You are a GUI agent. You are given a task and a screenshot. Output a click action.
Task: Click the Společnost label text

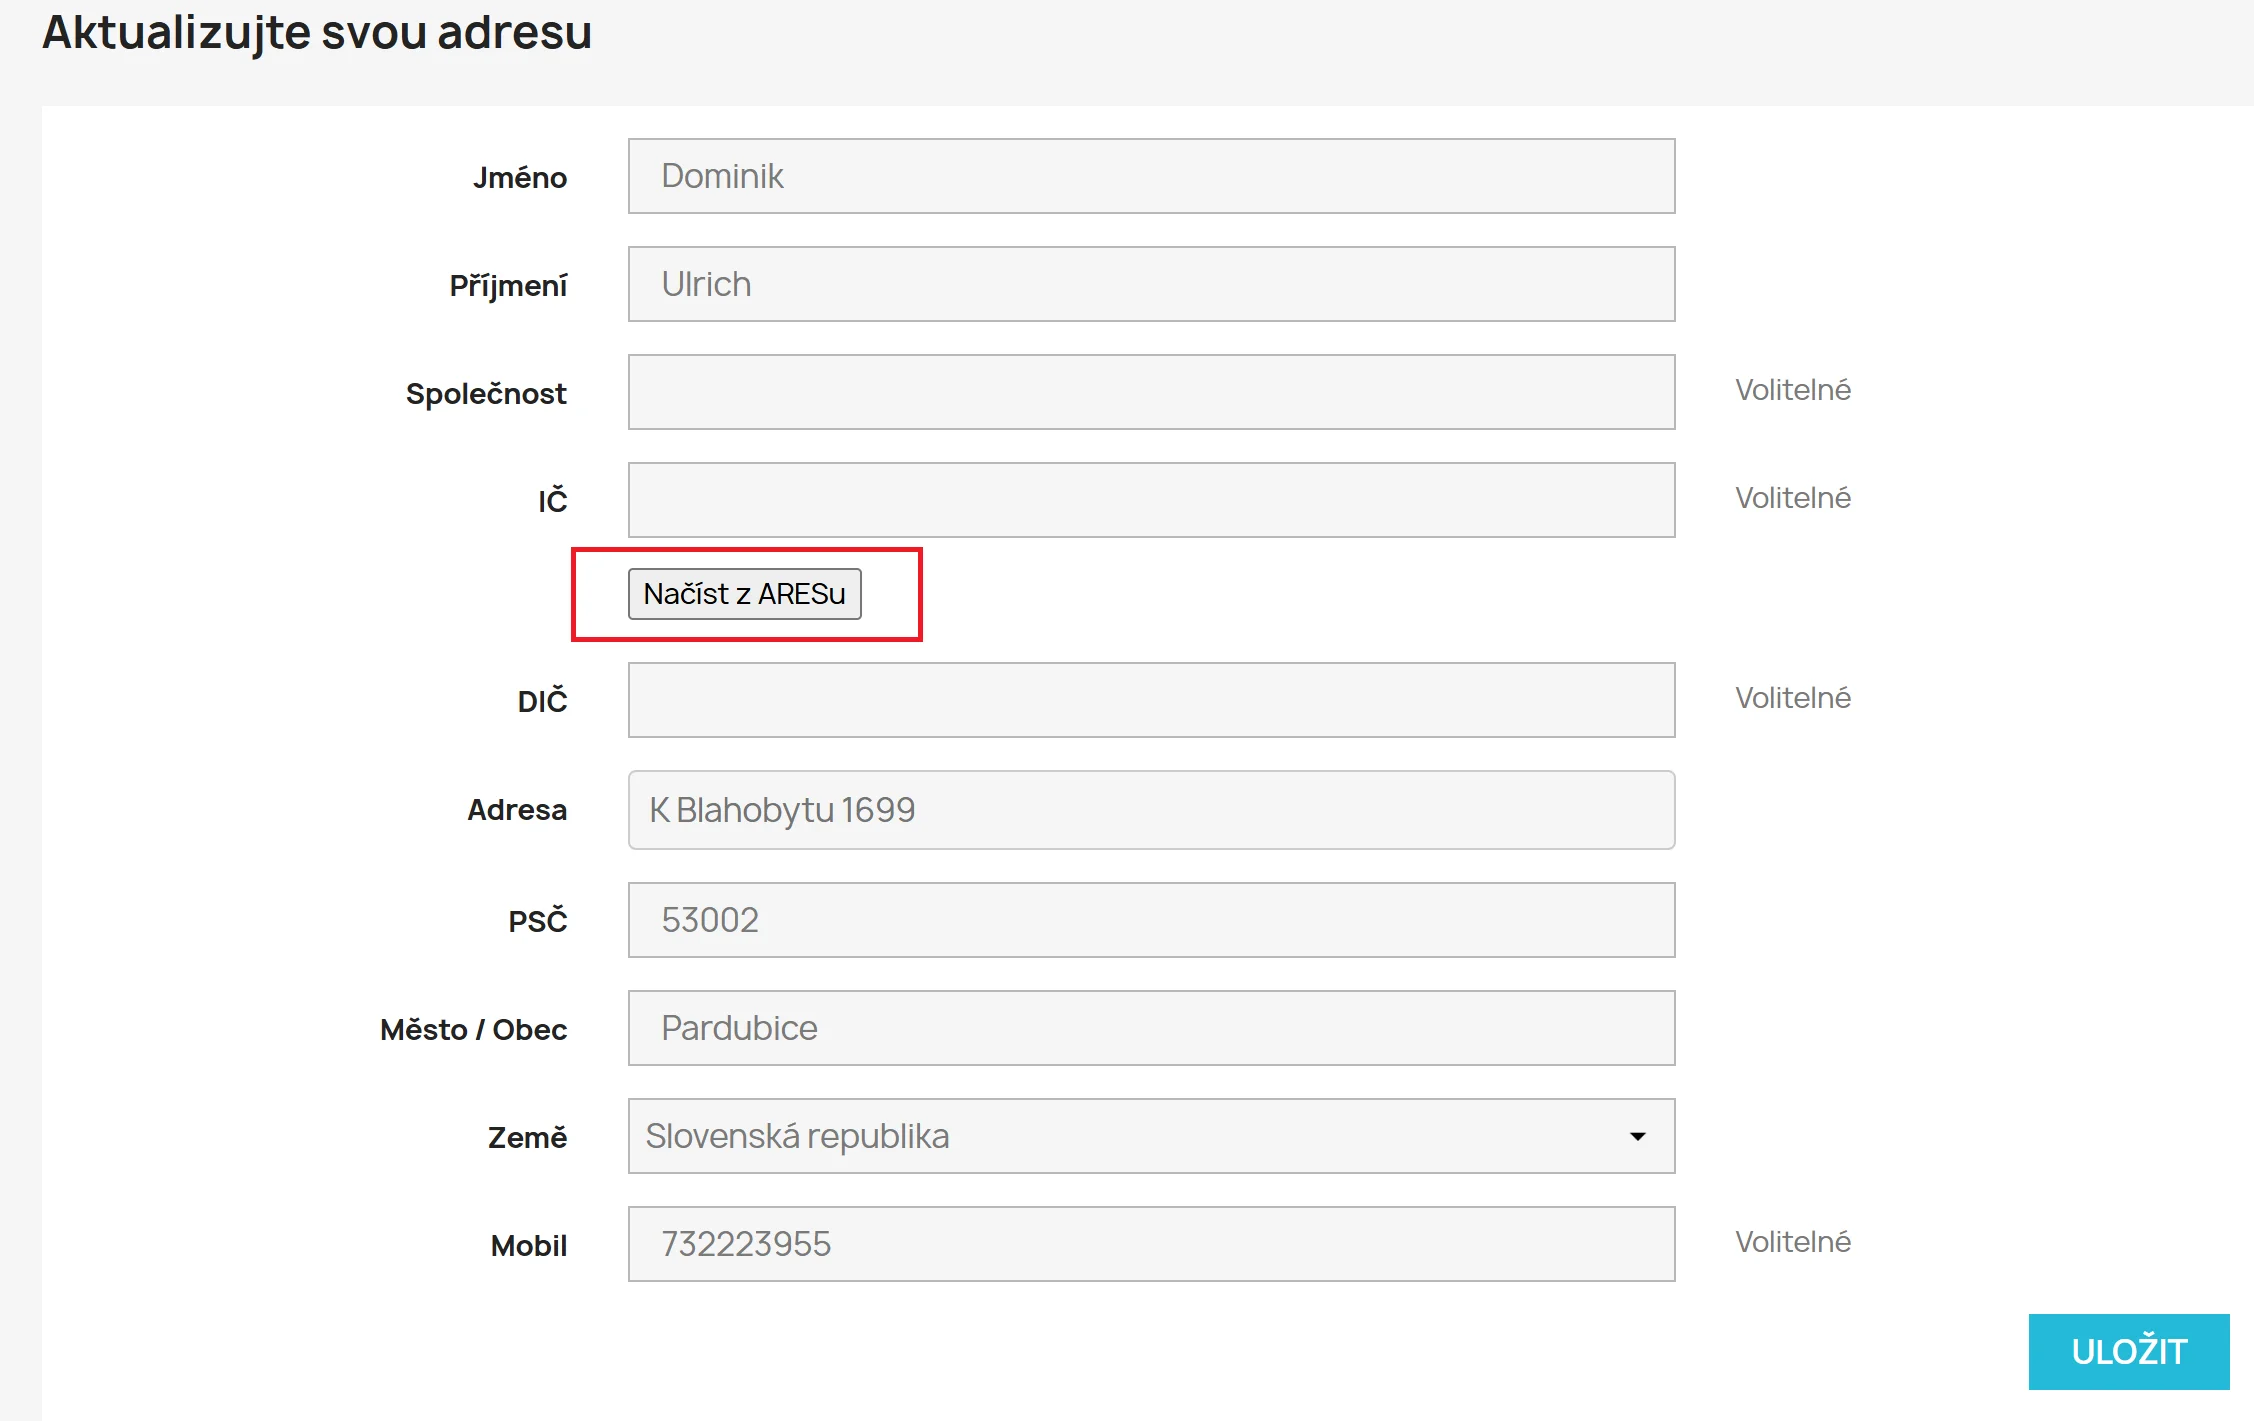tap(485, 394)
